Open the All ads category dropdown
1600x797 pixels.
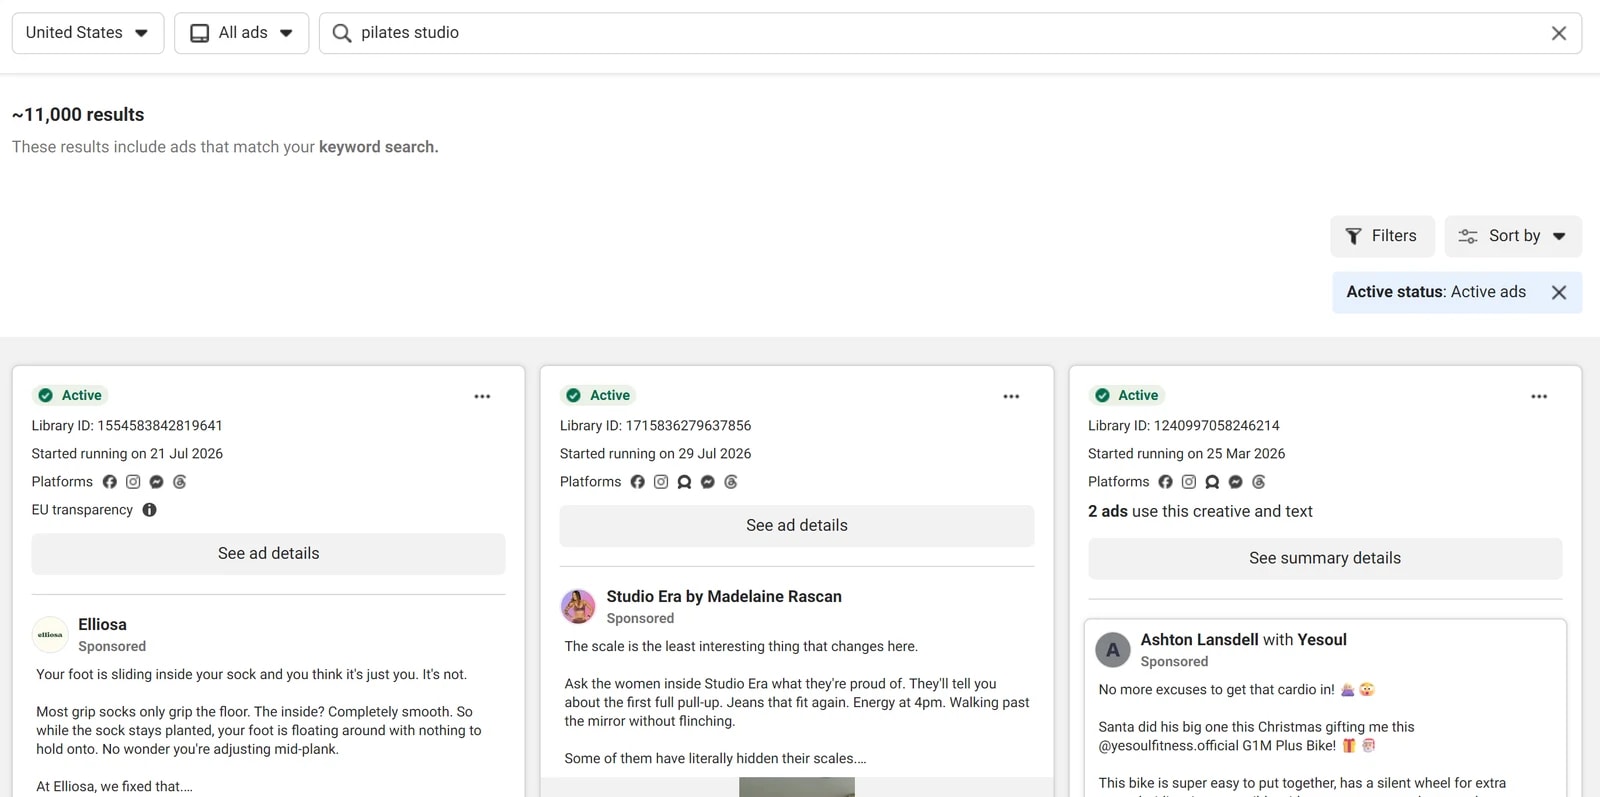[x=241, y=33]
